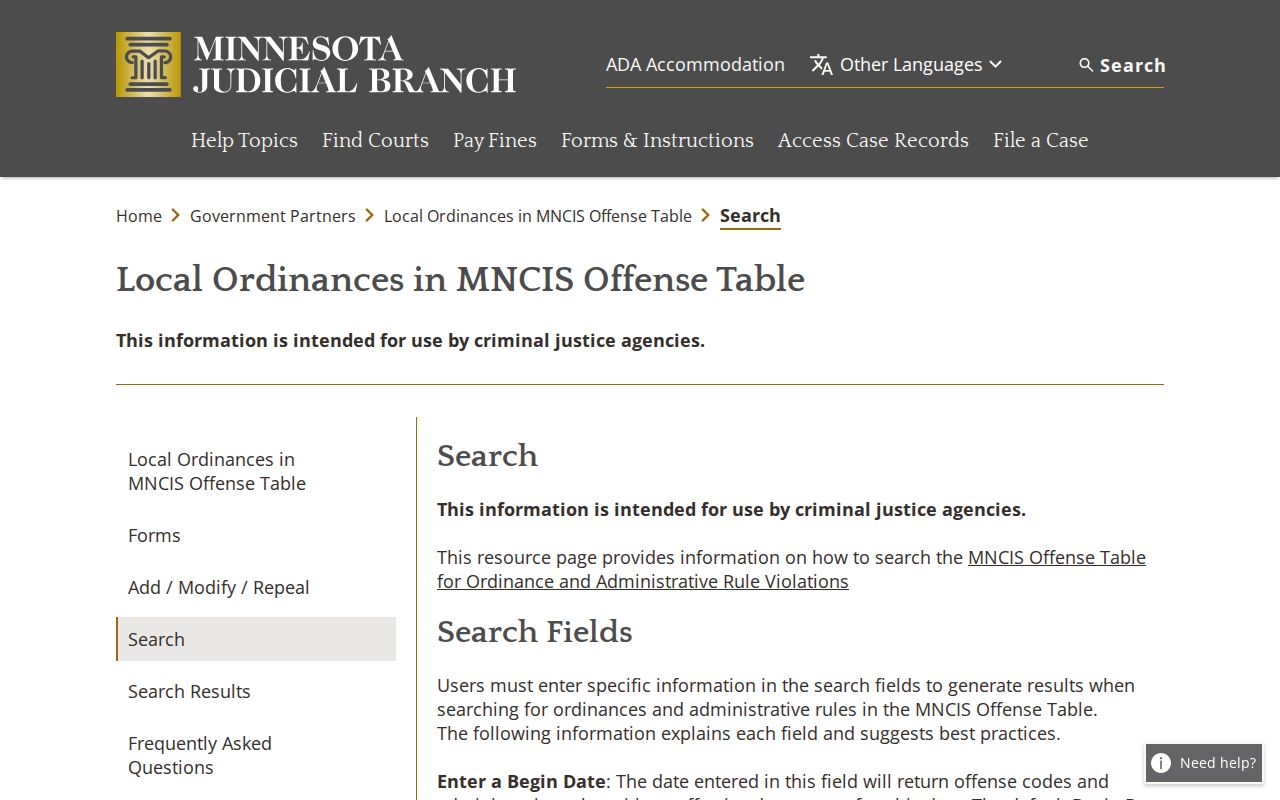The height and width of the screenshot is (800, 1280).
Task: Go to Home breadcrumb
Action: tap(139, 216)
